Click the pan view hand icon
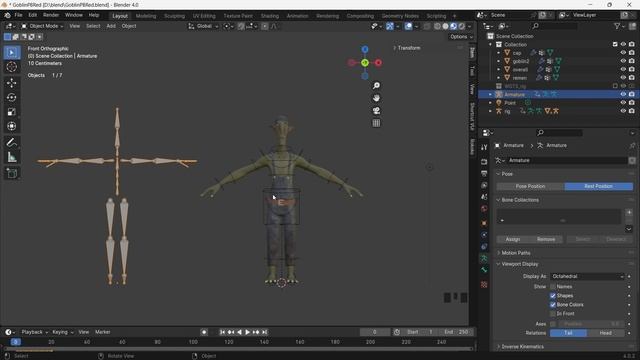 pos(376,98)
